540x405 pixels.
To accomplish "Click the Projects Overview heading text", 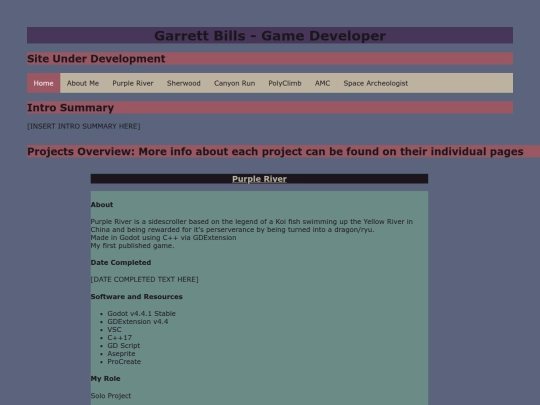I will (275, 152).
